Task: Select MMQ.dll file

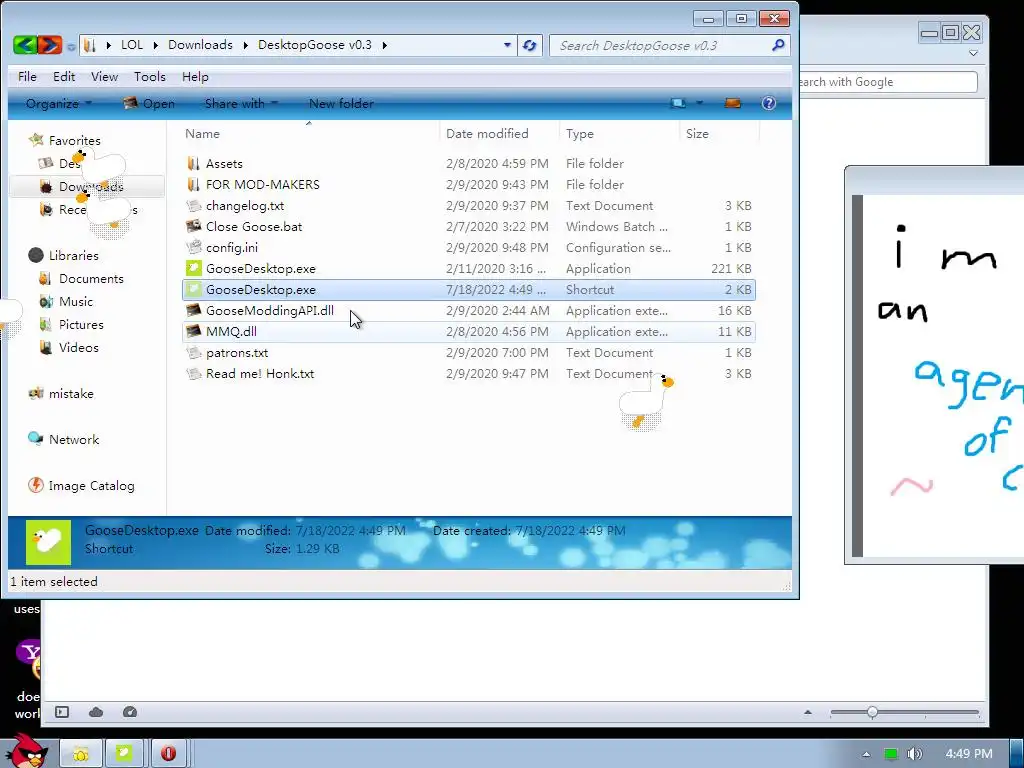Action: click(x=469, y=331)
